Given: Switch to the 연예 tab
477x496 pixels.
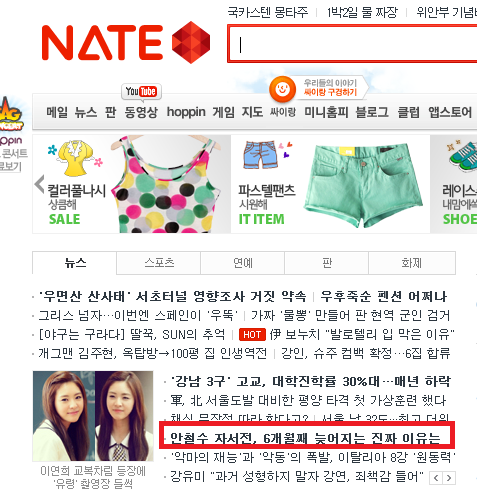Looking at the screenshot, I should [x=243, y=263].
